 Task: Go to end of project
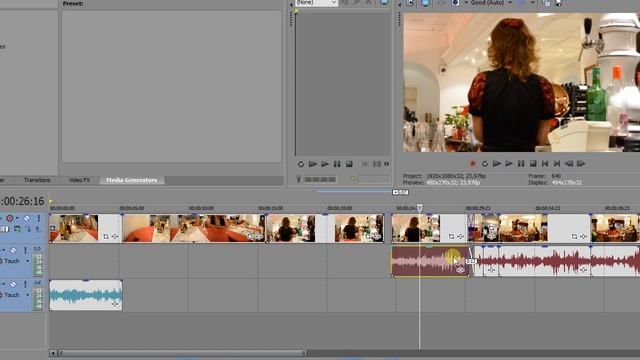[557, 164]
